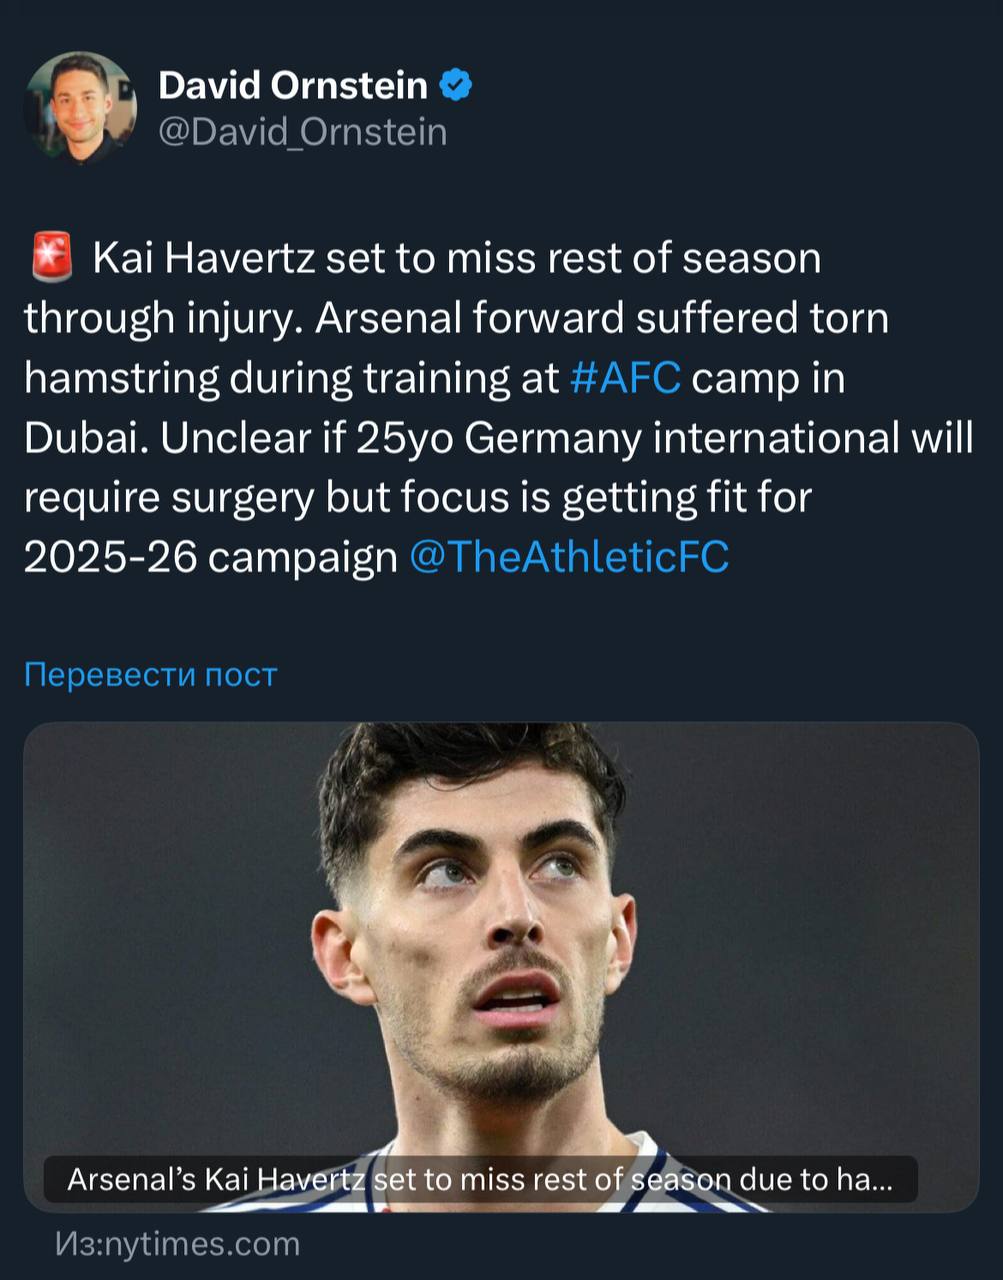Click the @David_Ornstein handle
This screenshot has width=1003, height=1280.
tap(302, 132)
